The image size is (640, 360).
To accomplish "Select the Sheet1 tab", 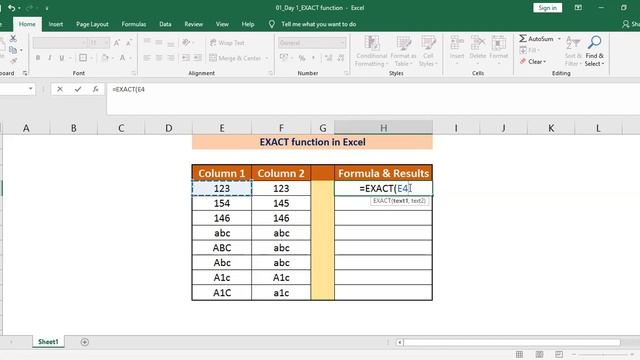I will coord(48,342).
